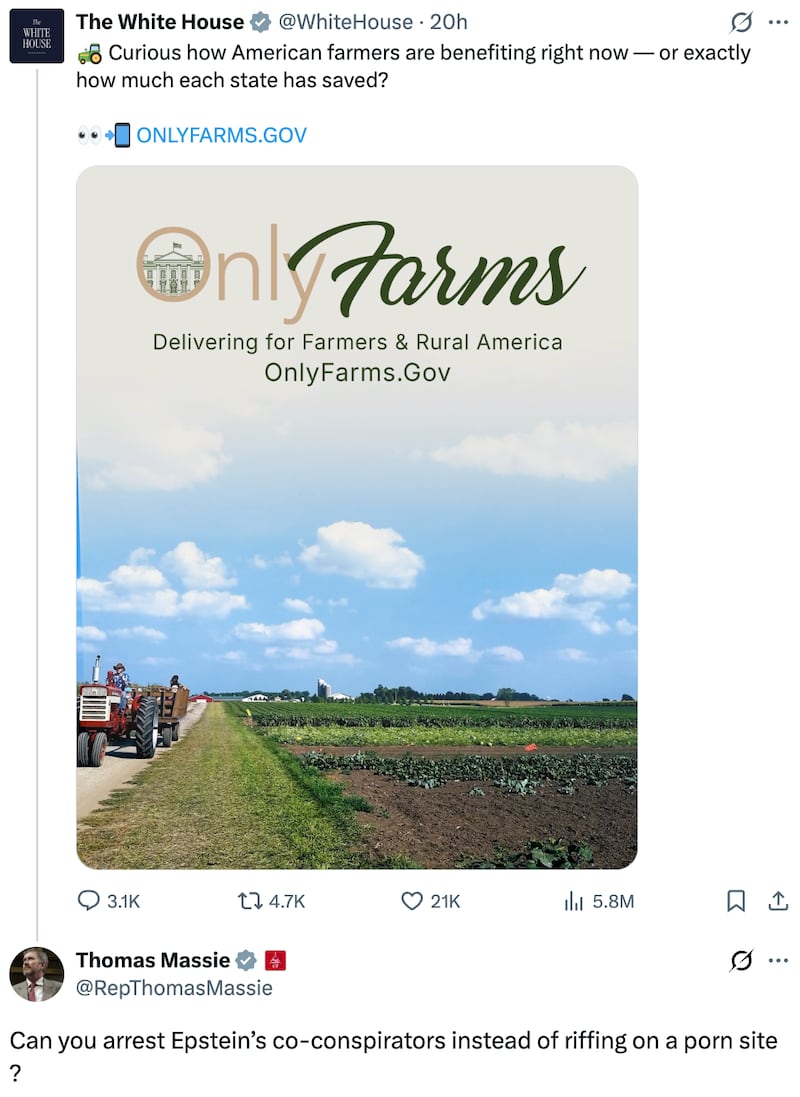Open Grok icon on Thomas Massie reply
Viewport: 800px width, 1097px height.
pos(741,961)
